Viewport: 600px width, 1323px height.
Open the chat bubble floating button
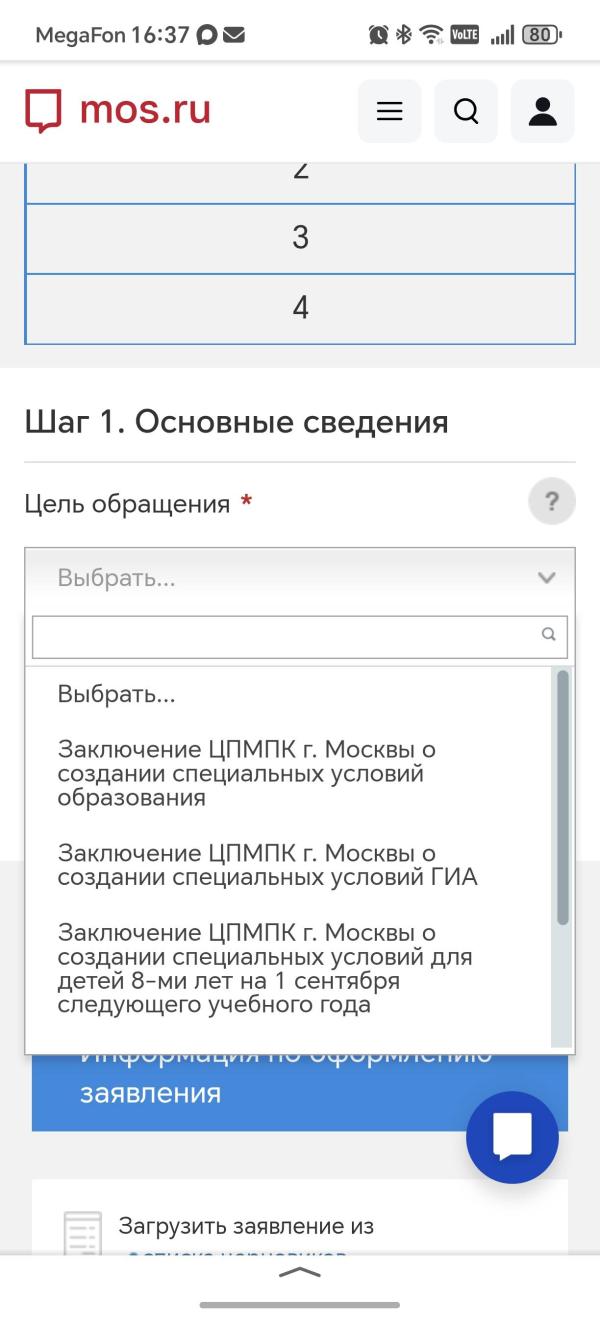point(512,1137)
